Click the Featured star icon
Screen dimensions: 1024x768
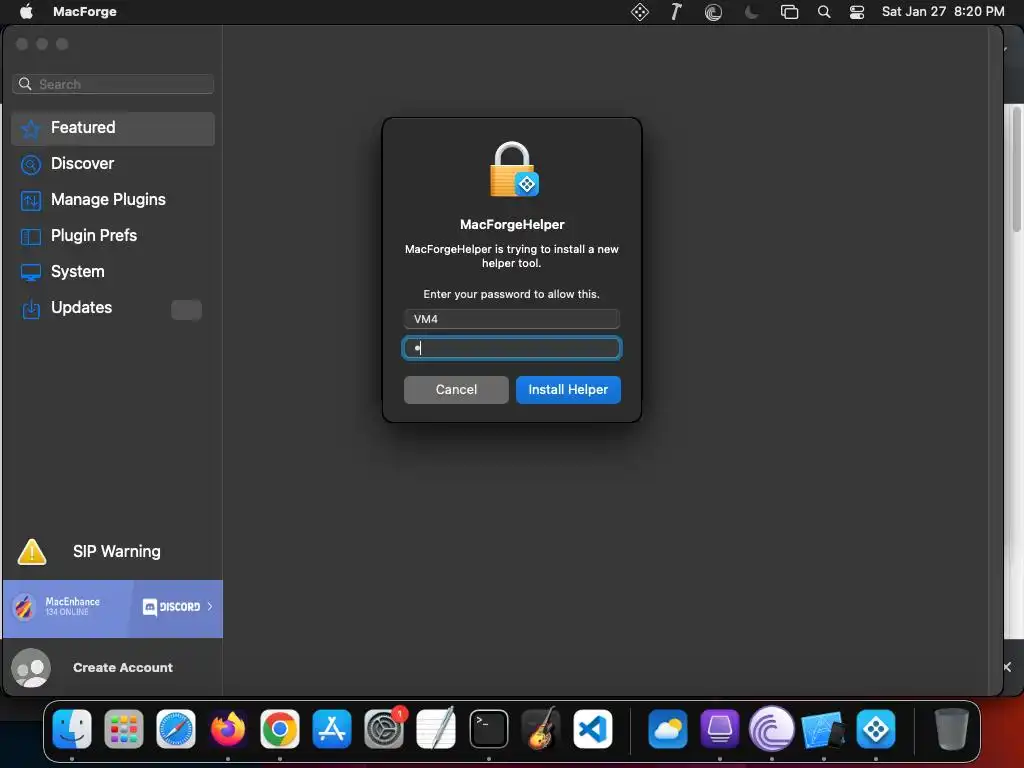pos(31,129)
